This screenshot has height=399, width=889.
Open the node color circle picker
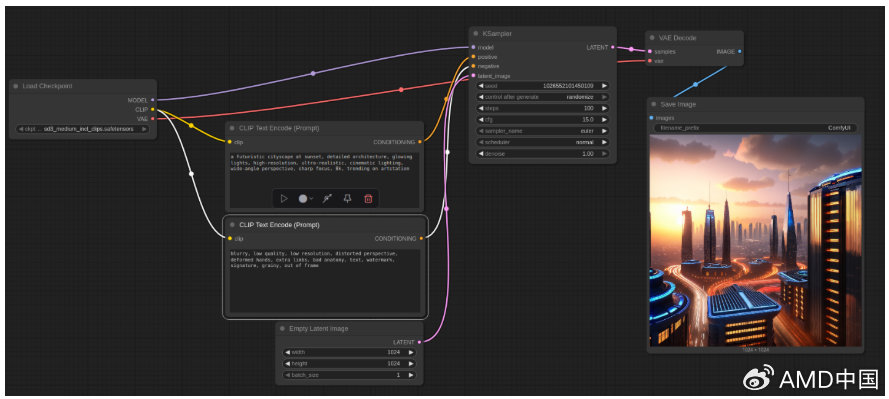click(x=306, y=198)
